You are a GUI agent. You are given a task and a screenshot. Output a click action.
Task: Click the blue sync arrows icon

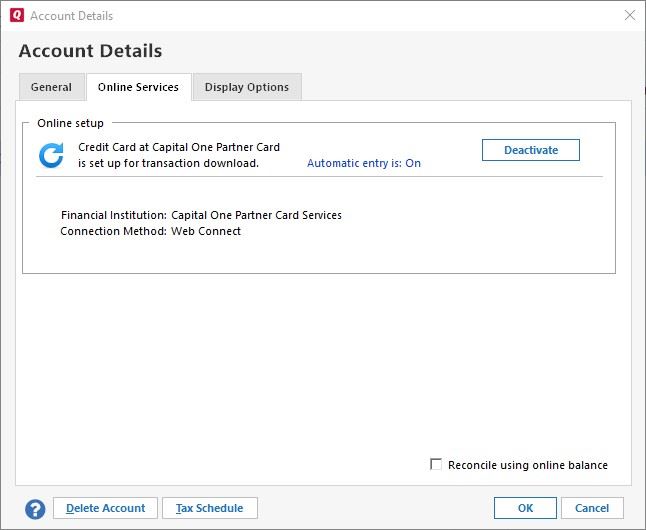pos(51,156)
